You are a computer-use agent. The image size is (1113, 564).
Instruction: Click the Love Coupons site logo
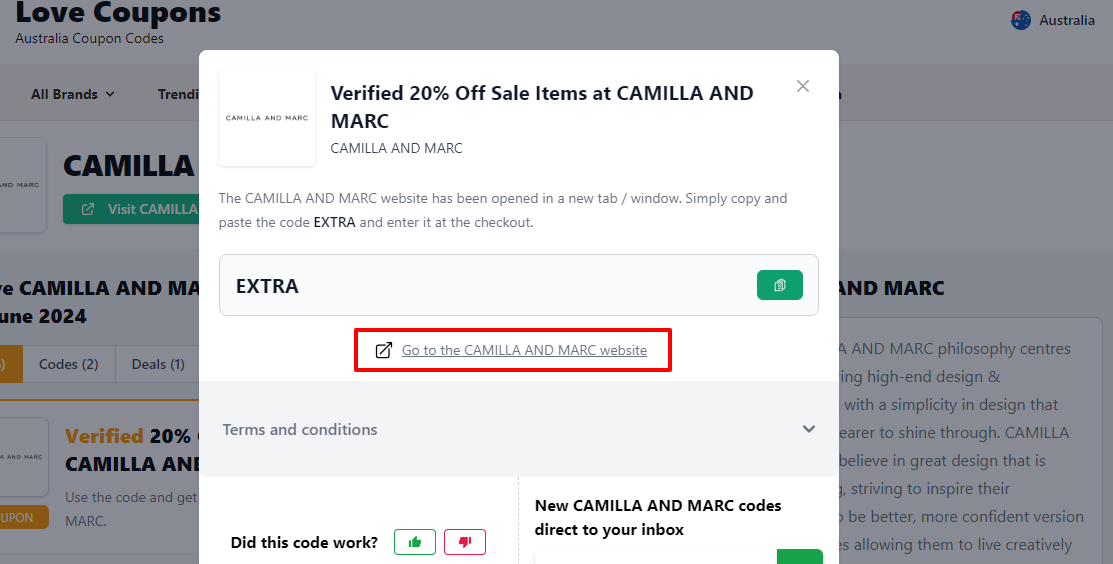click(x=118, y=15)
